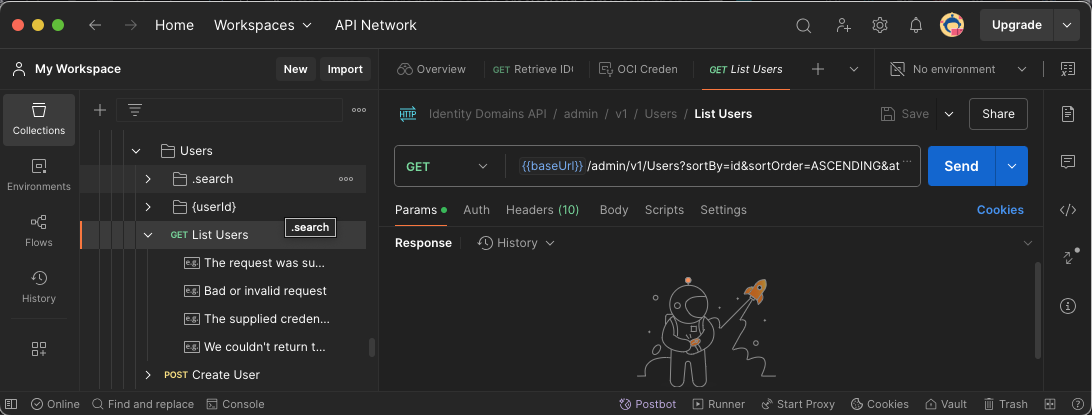Click the two-pane layout icon in status bar
This screenshot has width=1092, height=415.
pos(1050,404)
